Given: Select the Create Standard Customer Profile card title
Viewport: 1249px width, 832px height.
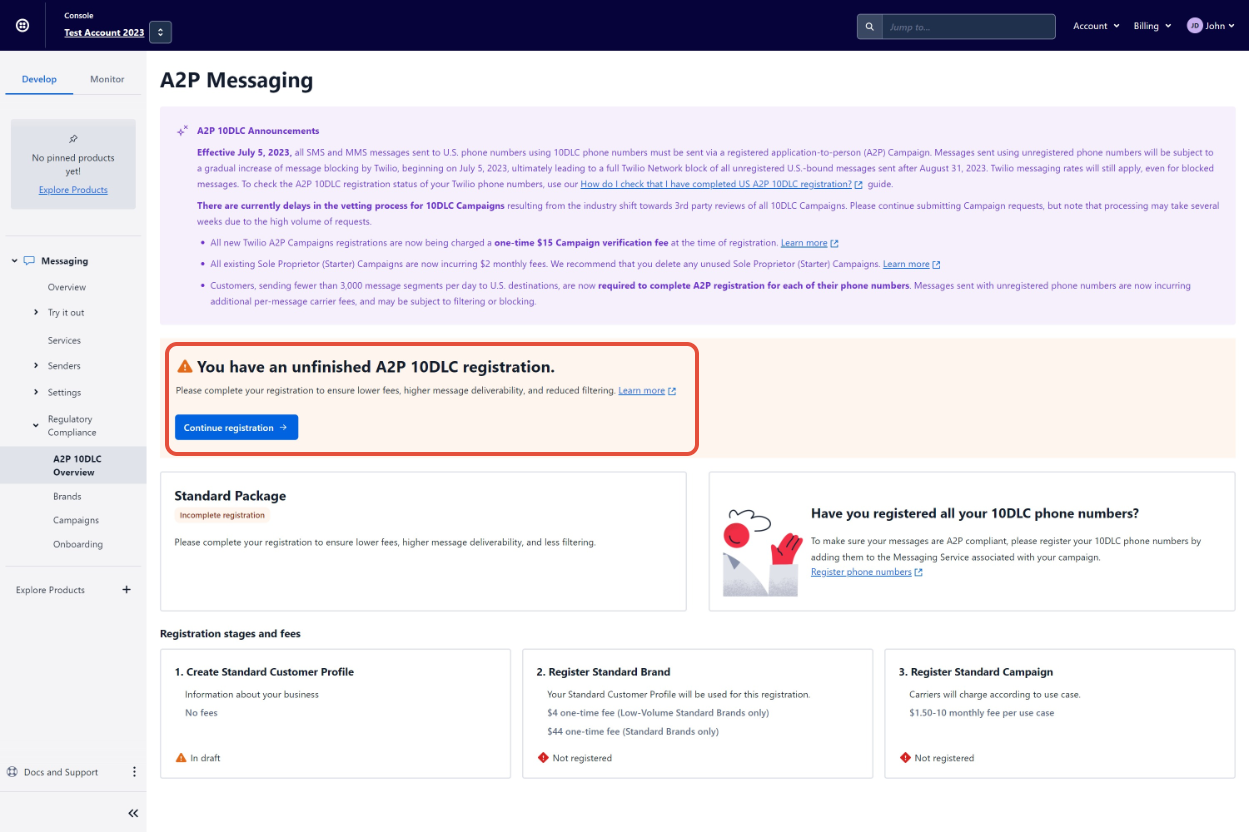Looking at the screenshot, I should coord(264,672).
